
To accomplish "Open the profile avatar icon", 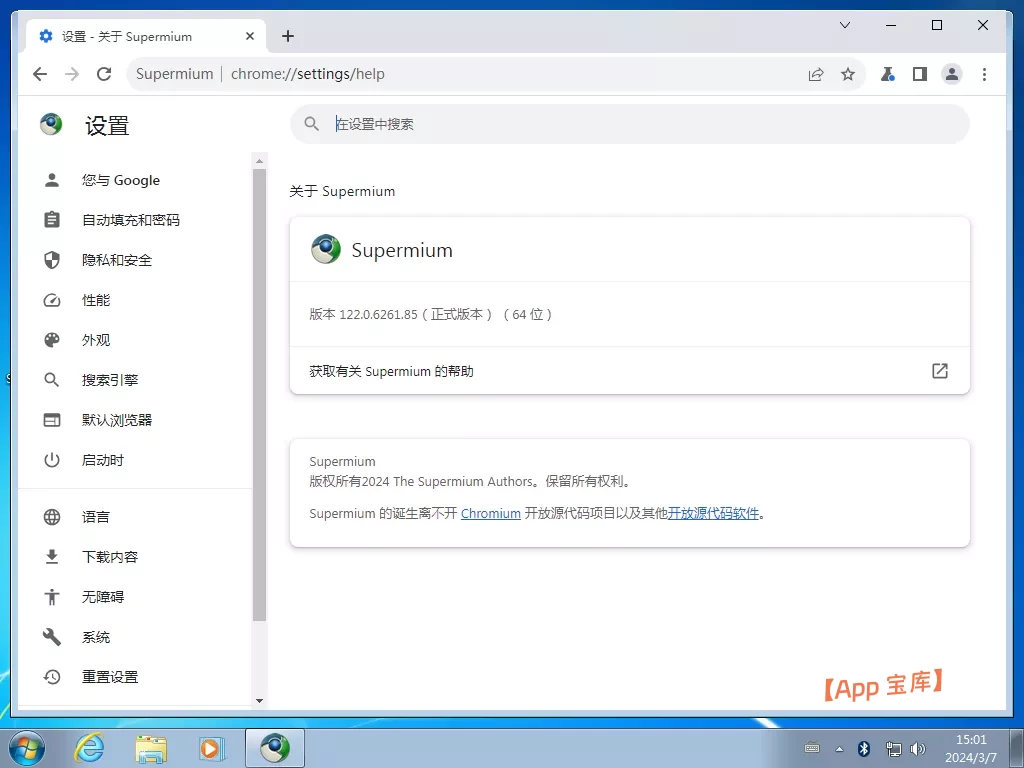I will coord(952,74).
